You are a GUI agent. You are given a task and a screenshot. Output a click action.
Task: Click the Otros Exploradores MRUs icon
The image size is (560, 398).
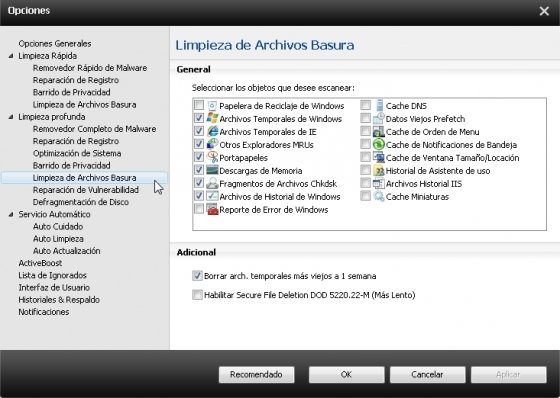pyautogui.click(x=212, y=144)
